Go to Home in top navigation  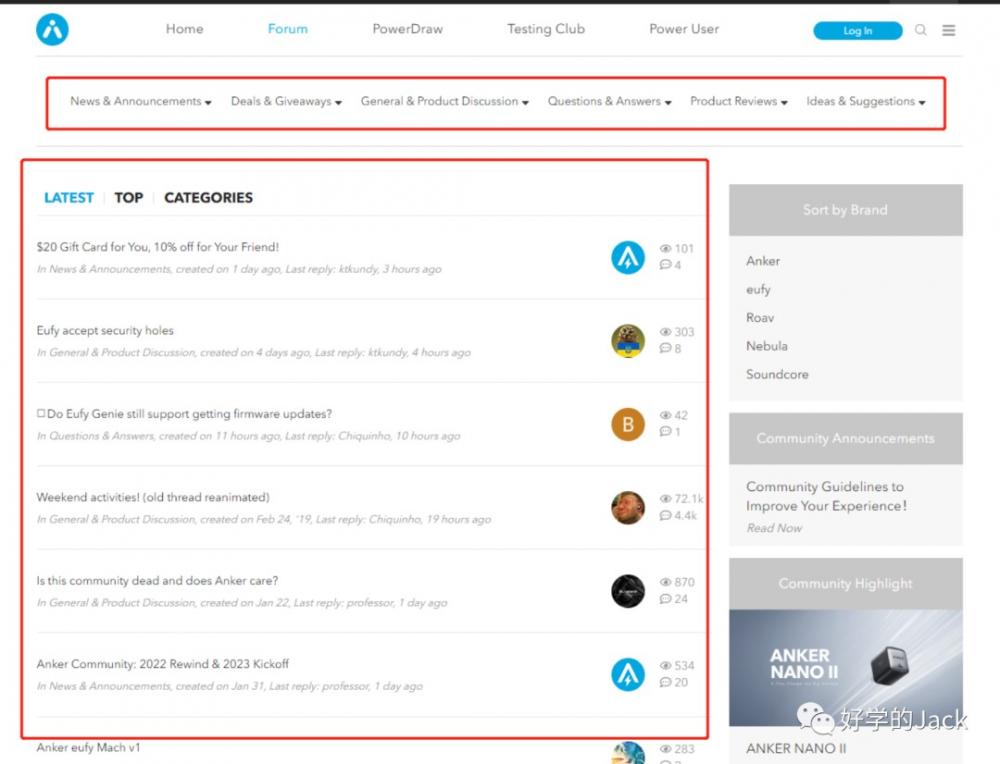(x=184, y=29)
